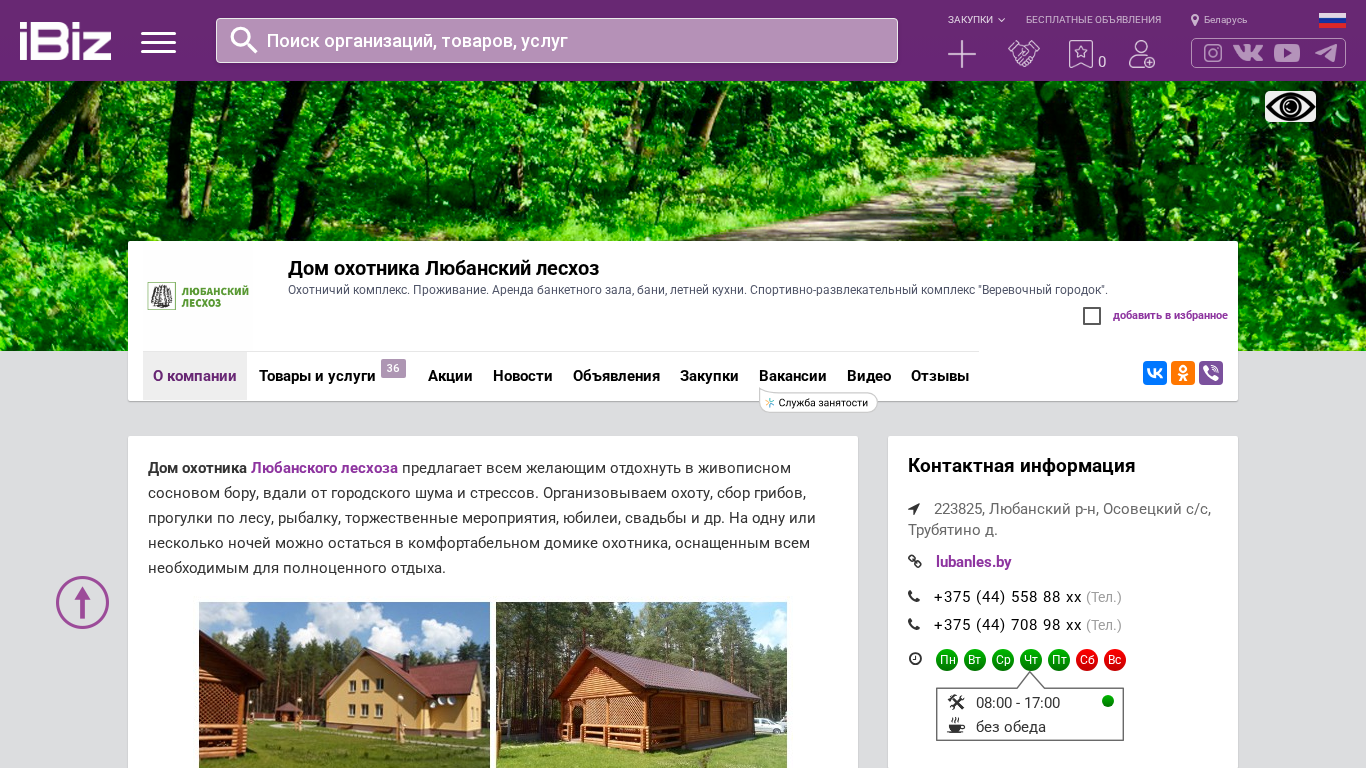
Task: Click the link icon beside lubanles.by
Action: pyautogui.click(x=915, y=562)
